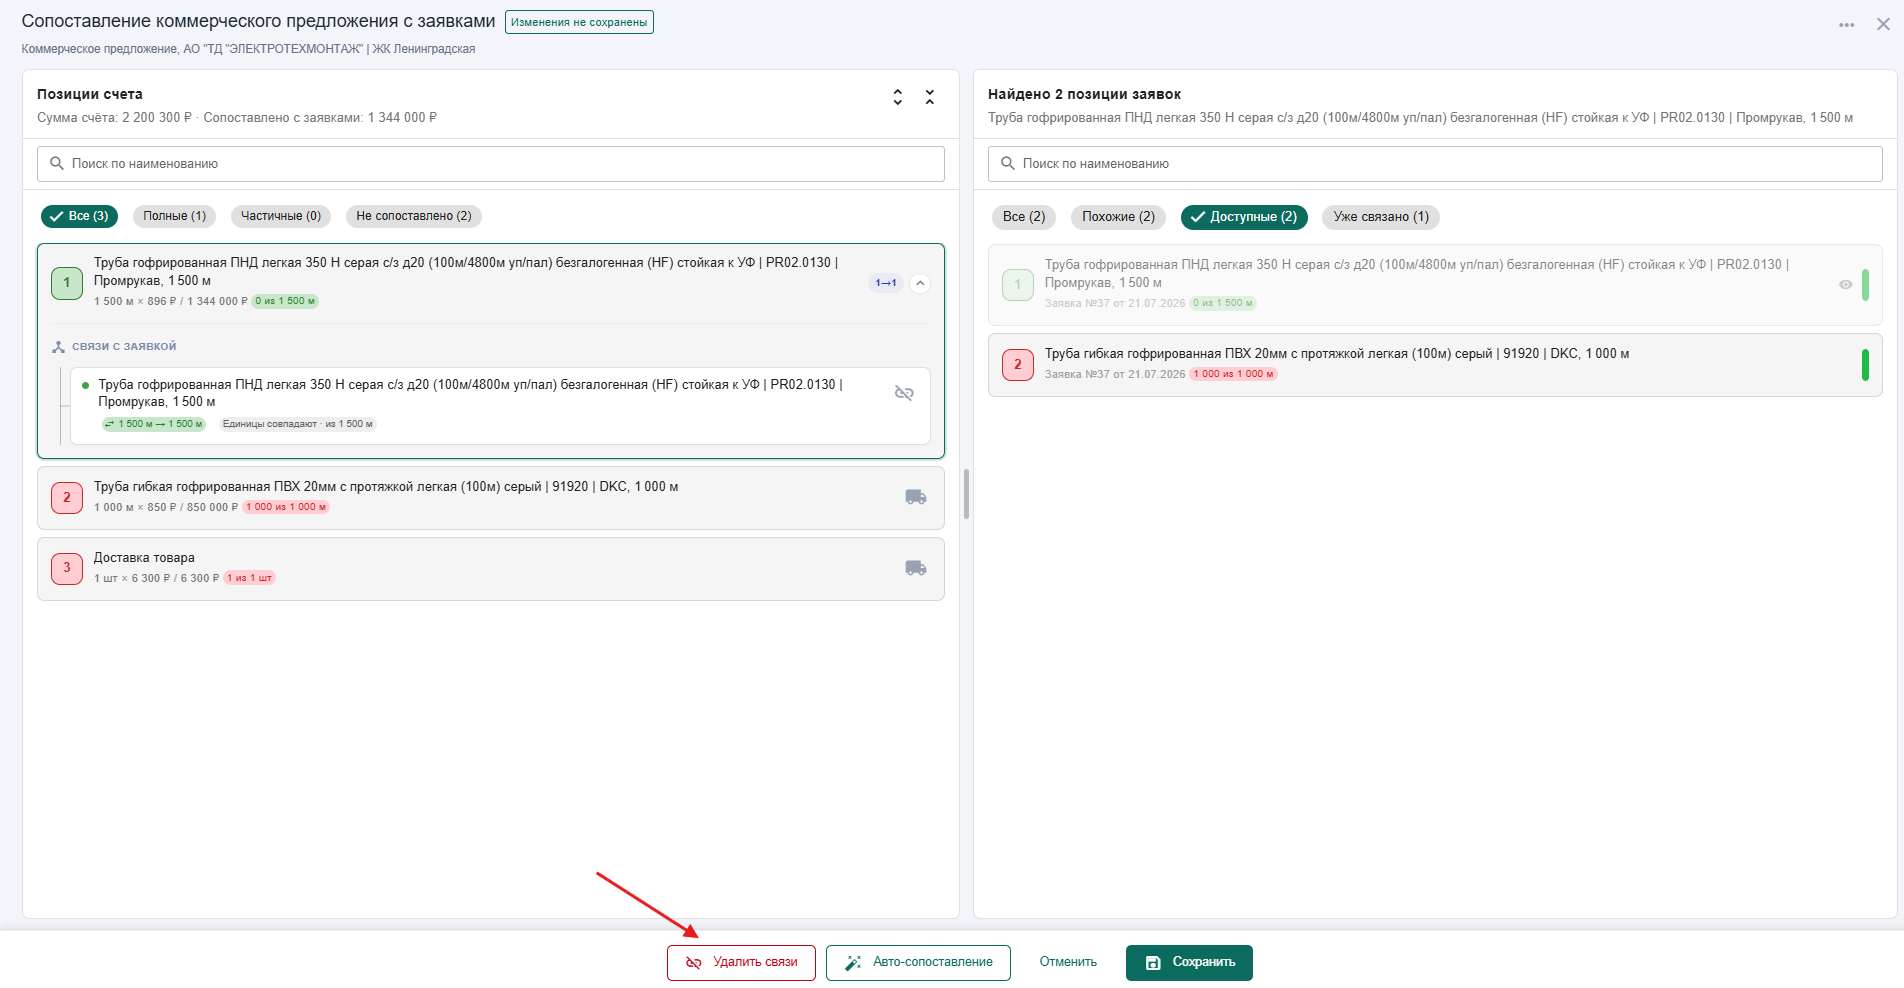
Task: Select the Полные (1) filter chip
Action: (x=174, y=216)
